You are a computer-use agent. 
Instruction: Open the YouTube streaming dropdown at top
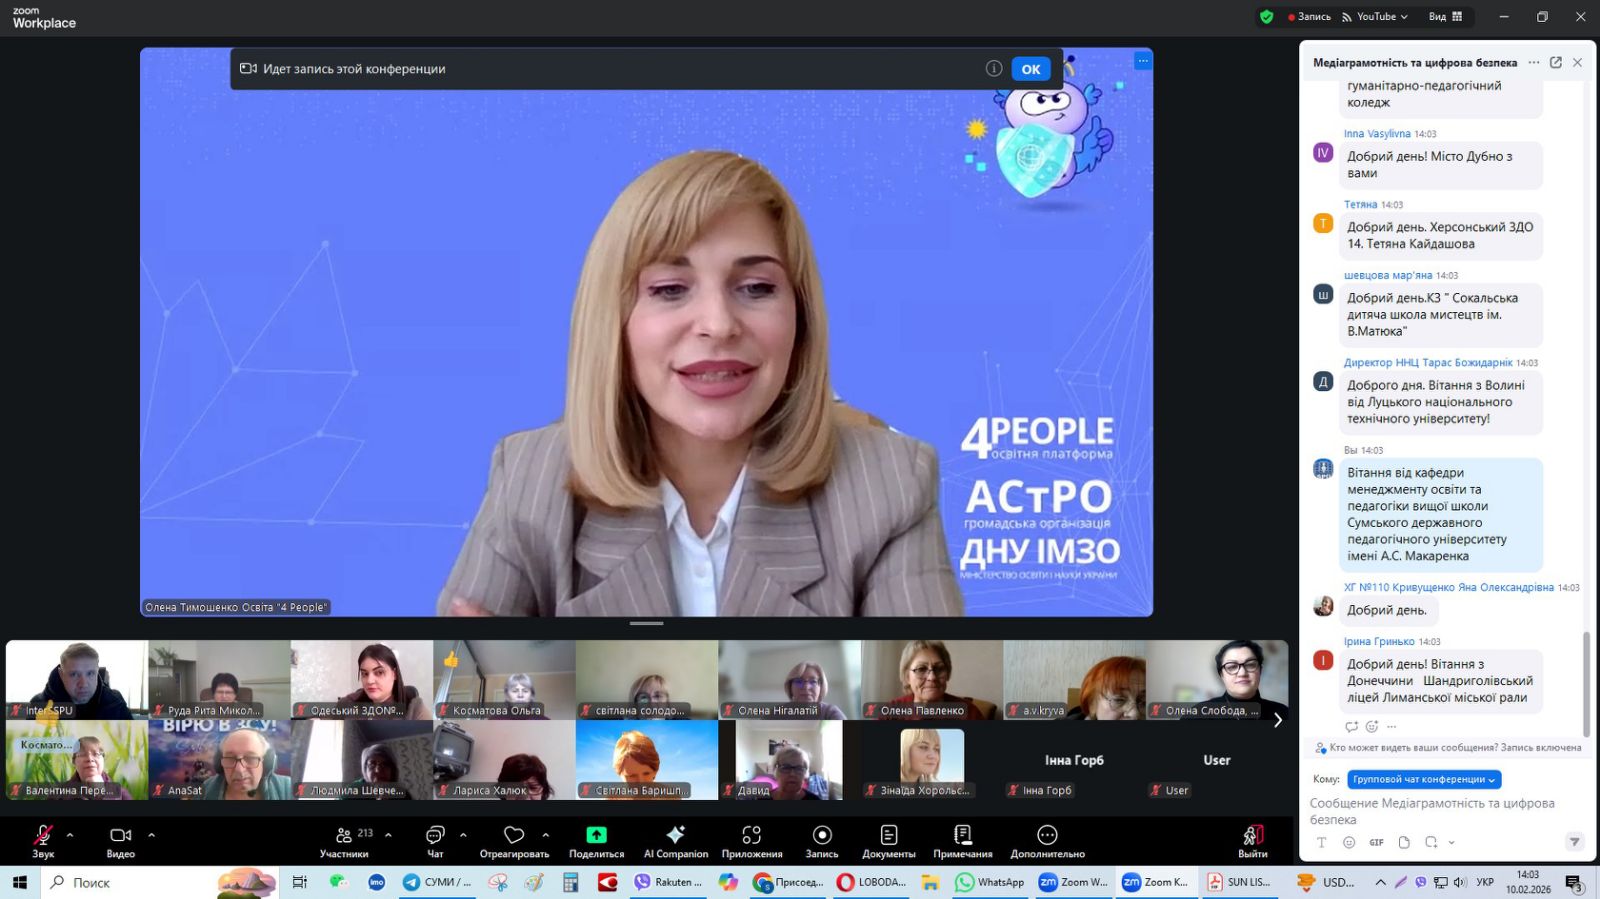tap(1382, 17)
